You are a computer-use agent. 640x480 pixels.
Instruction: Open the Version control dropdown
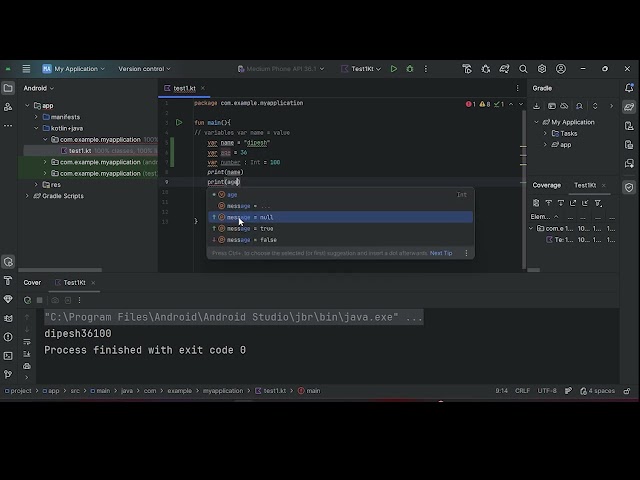coord(144,69)
